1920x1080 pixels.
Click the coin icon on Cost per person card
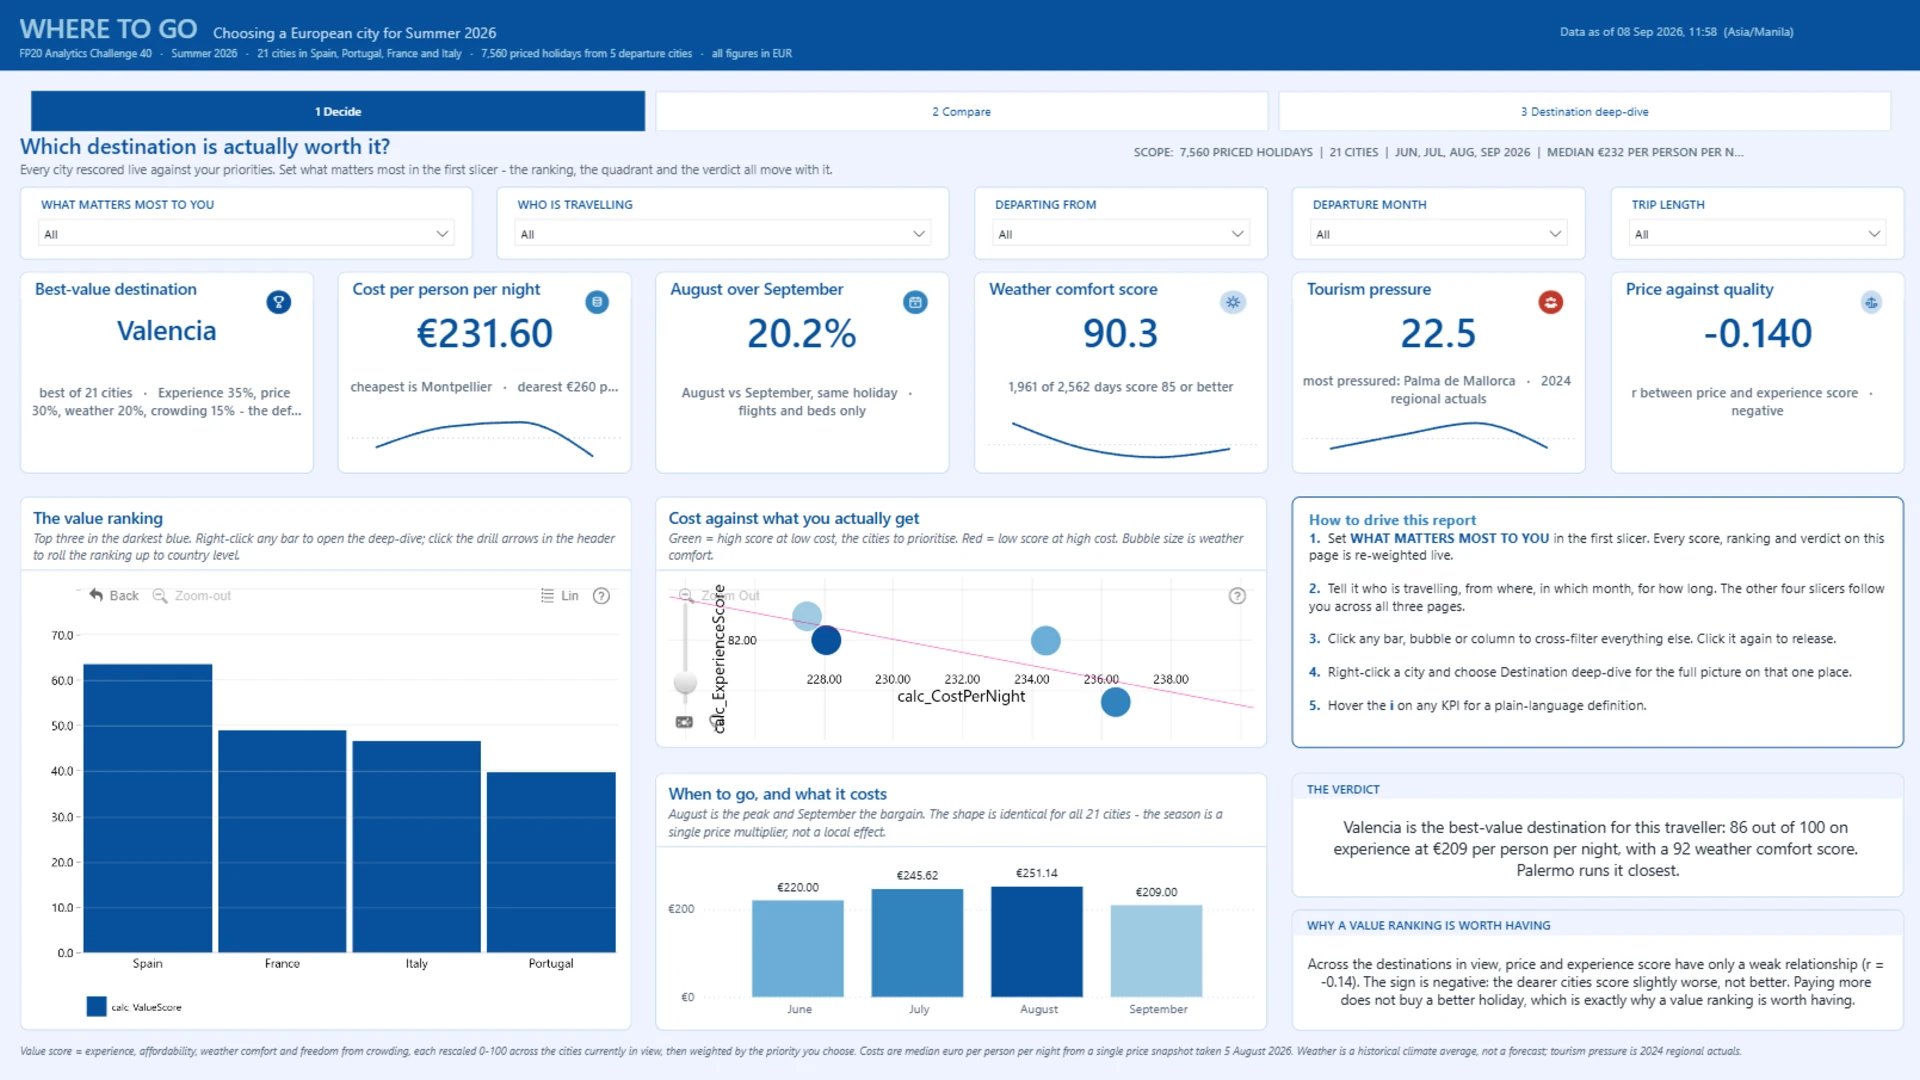pos(597,302)
